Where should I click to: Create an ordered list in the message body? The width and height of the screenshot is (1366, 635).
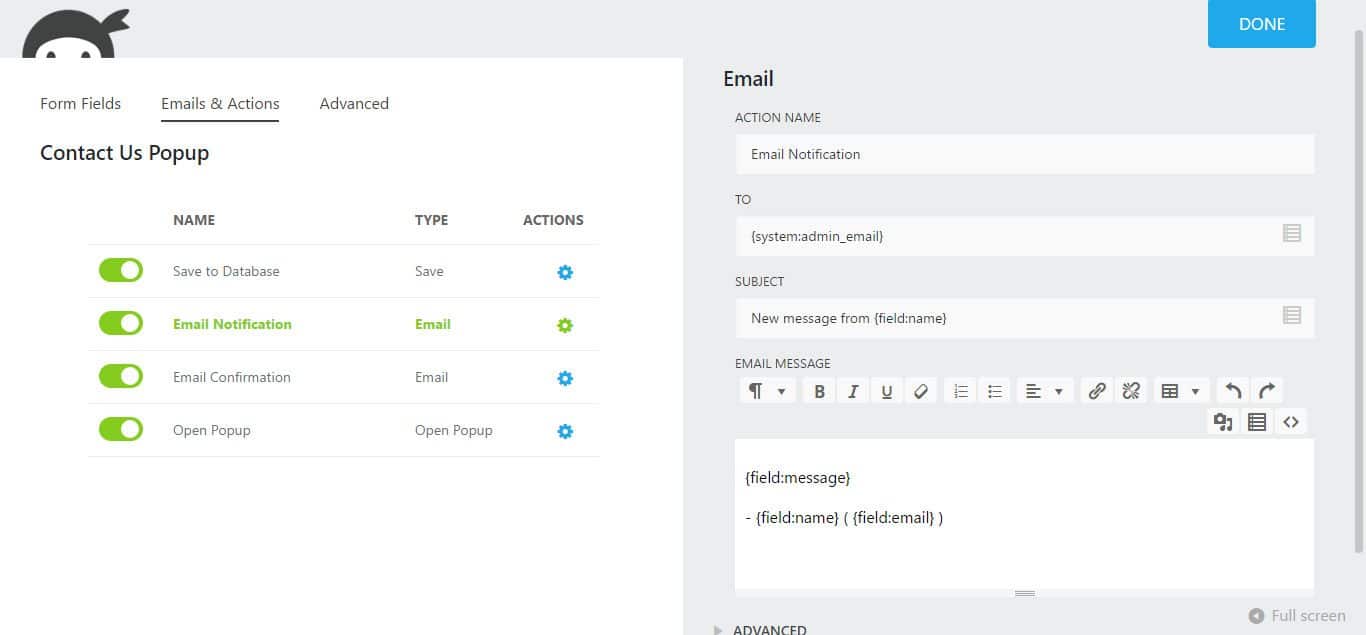[x=960, y=390]
